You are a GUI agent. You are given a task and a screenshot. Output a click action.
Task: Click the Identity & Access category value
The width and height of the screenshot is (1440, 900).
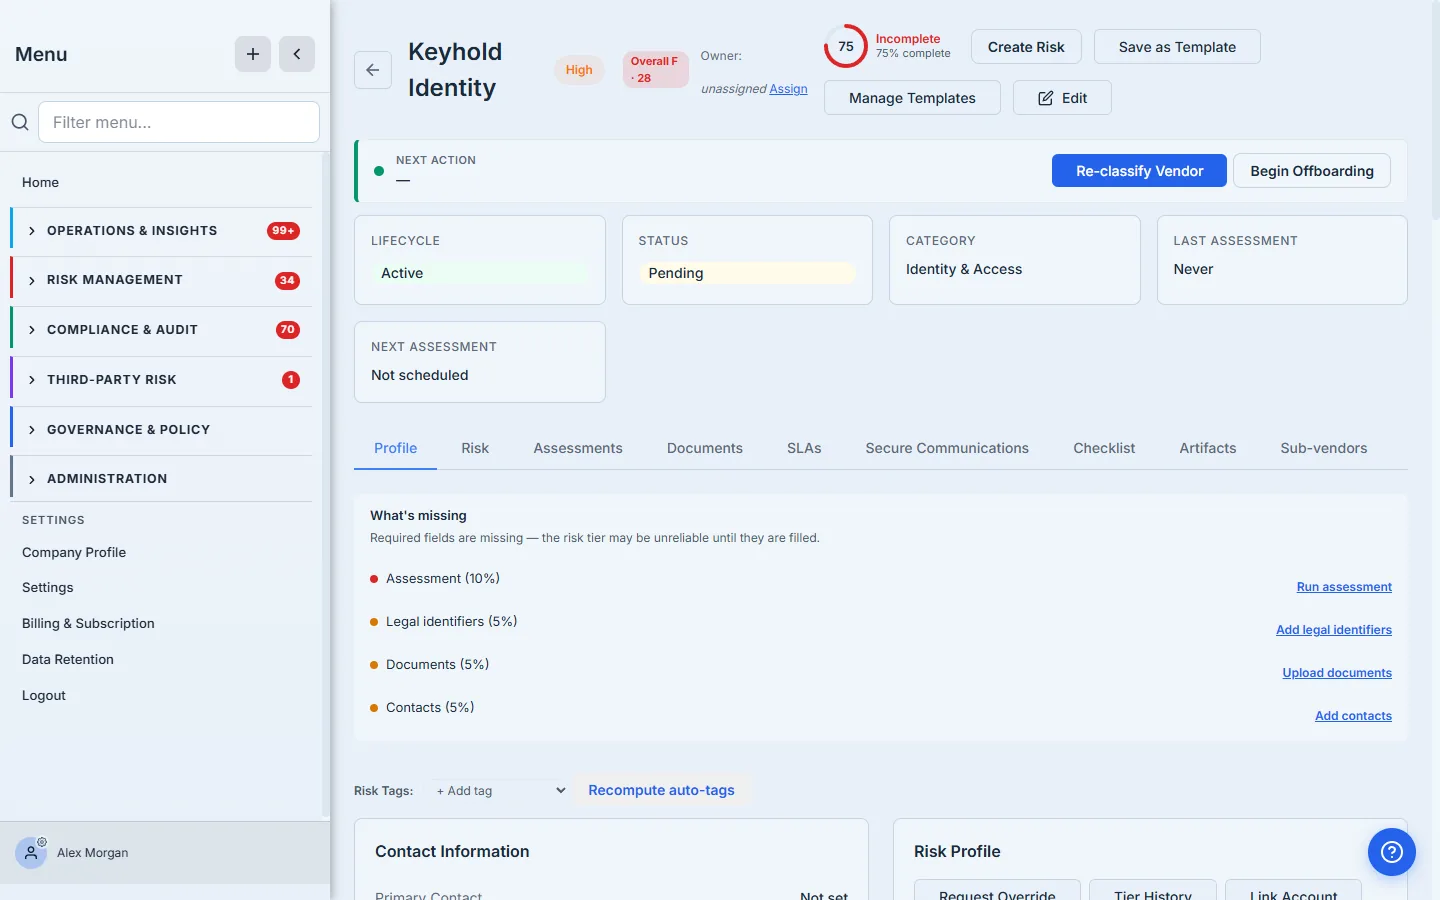coord(964,269)
